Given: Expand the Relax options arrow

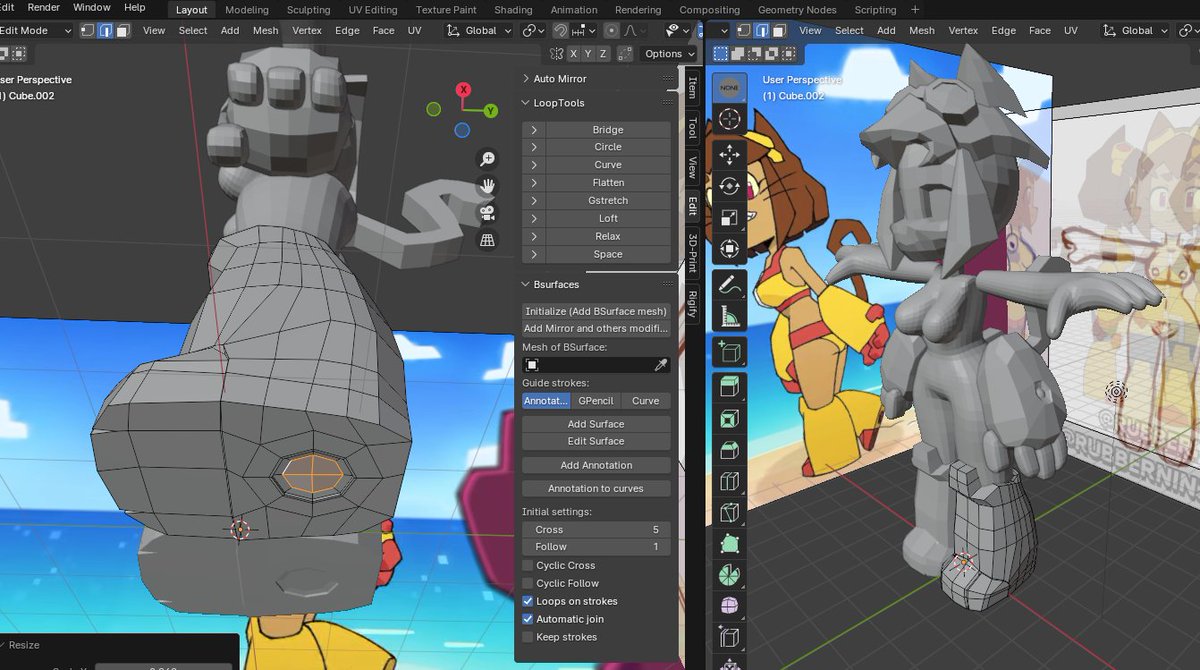Looking at the screenshot, I should click(534, 236).
